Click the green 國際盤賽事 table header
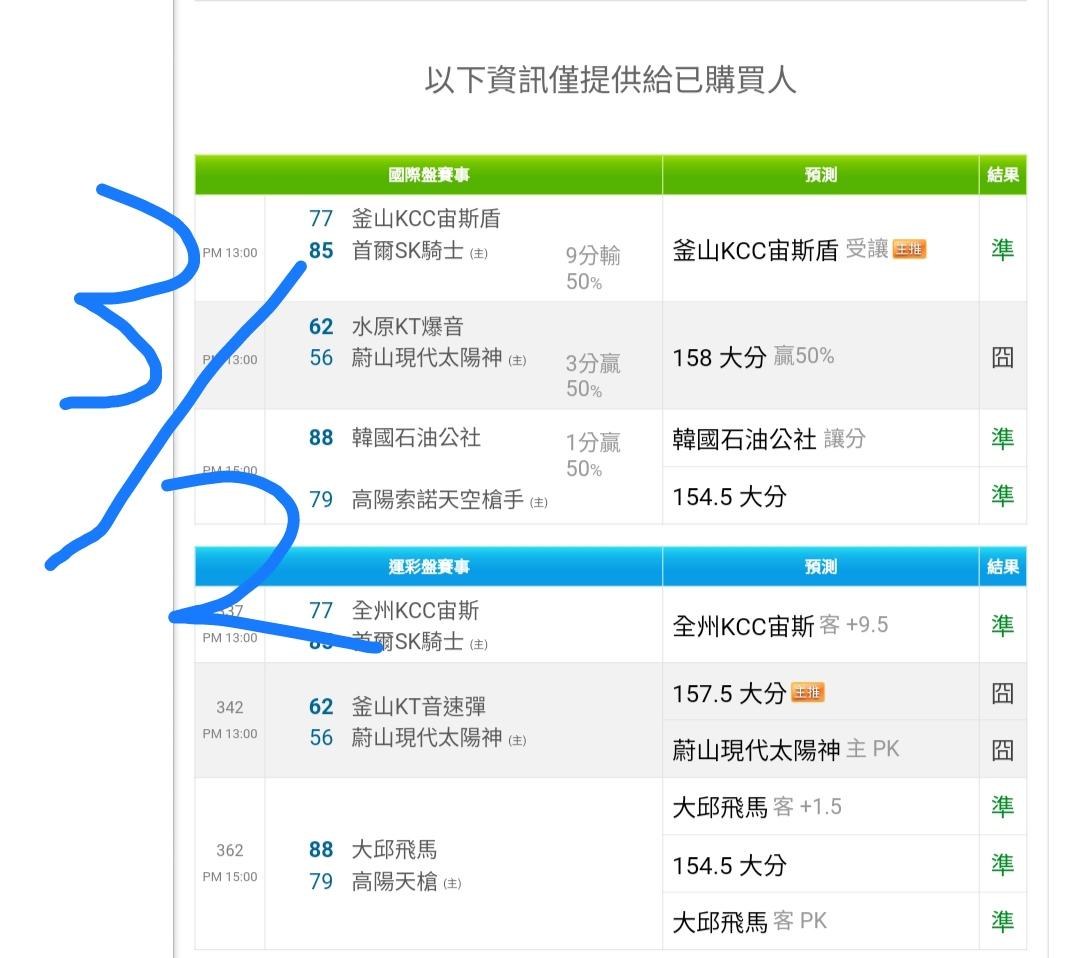Image resolution: width=1080 pixels, height=958 pixels. click(428, 175)
